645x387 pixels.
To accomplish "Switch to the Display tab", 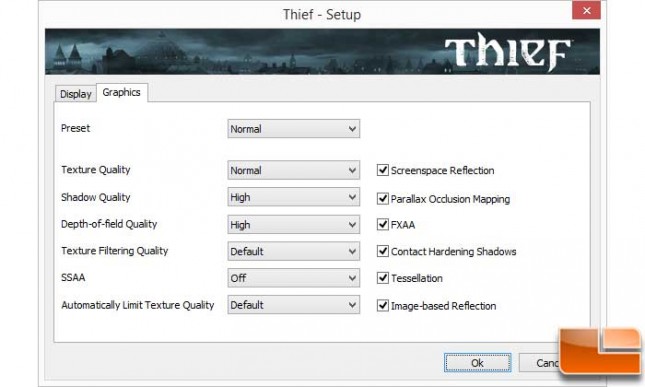I will (x=76, y=94).
